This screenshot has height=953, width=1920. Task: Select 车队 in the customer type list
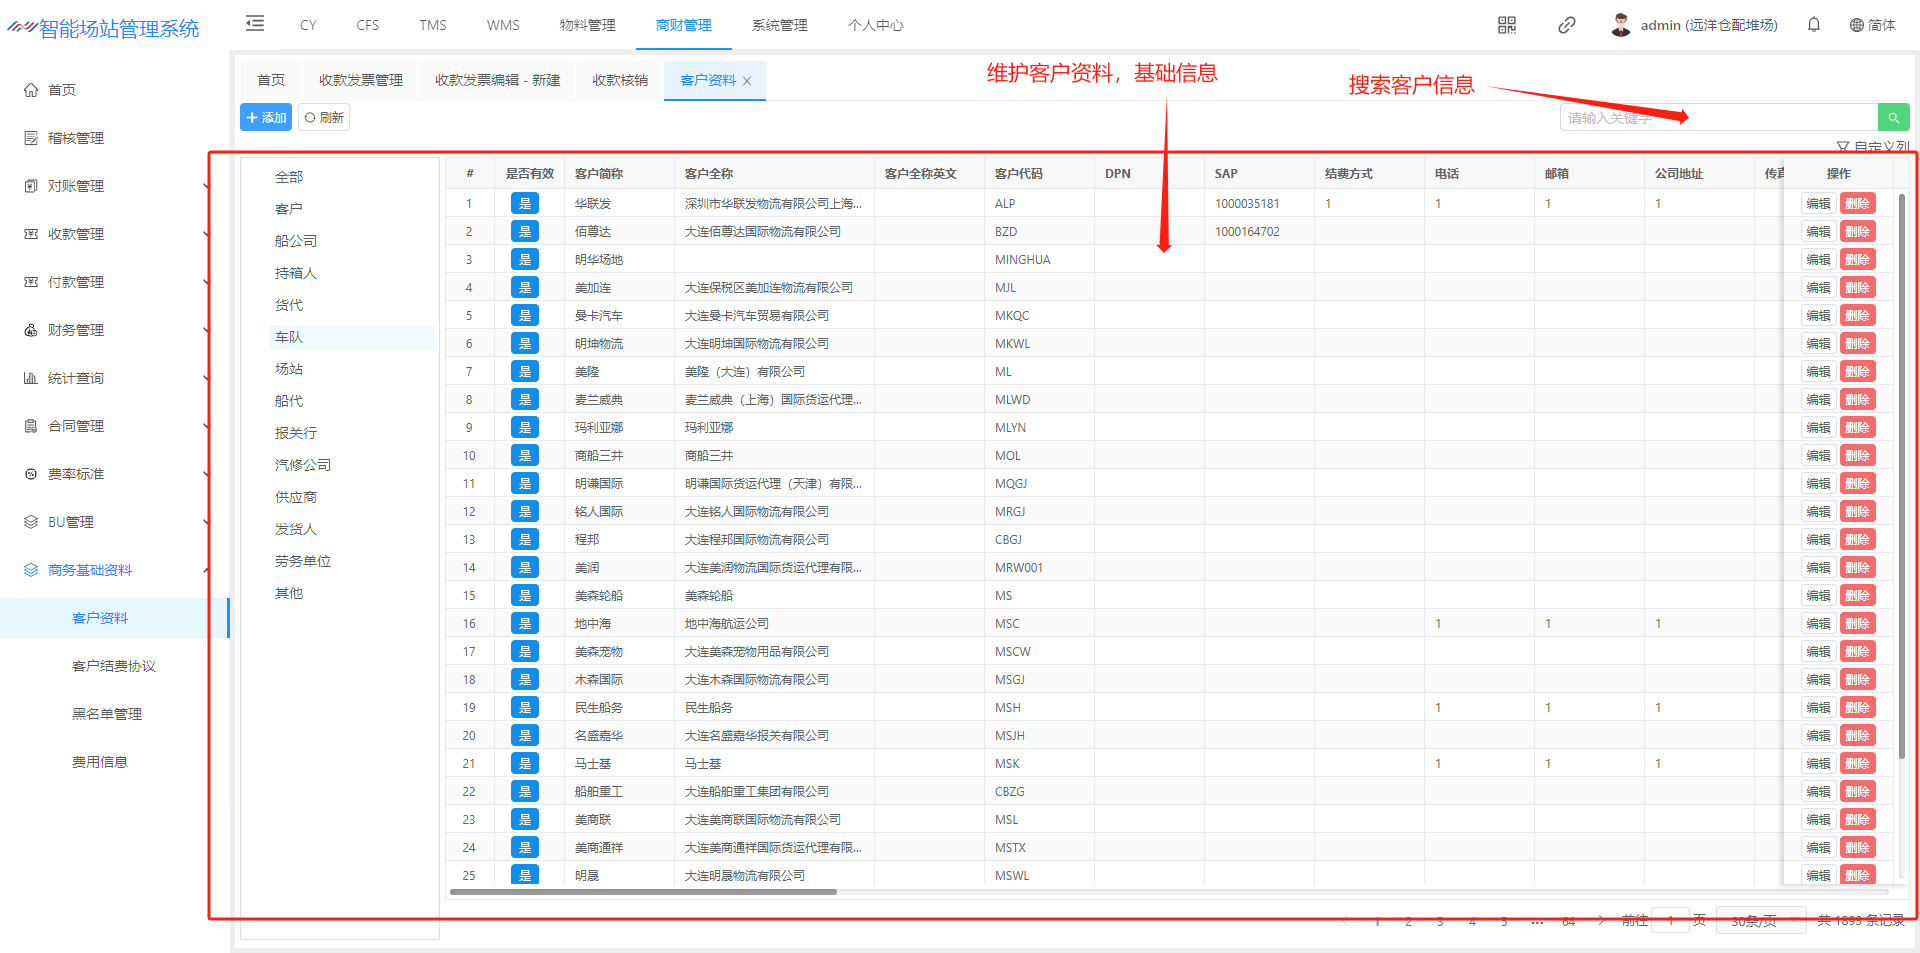tap(289, 337)
